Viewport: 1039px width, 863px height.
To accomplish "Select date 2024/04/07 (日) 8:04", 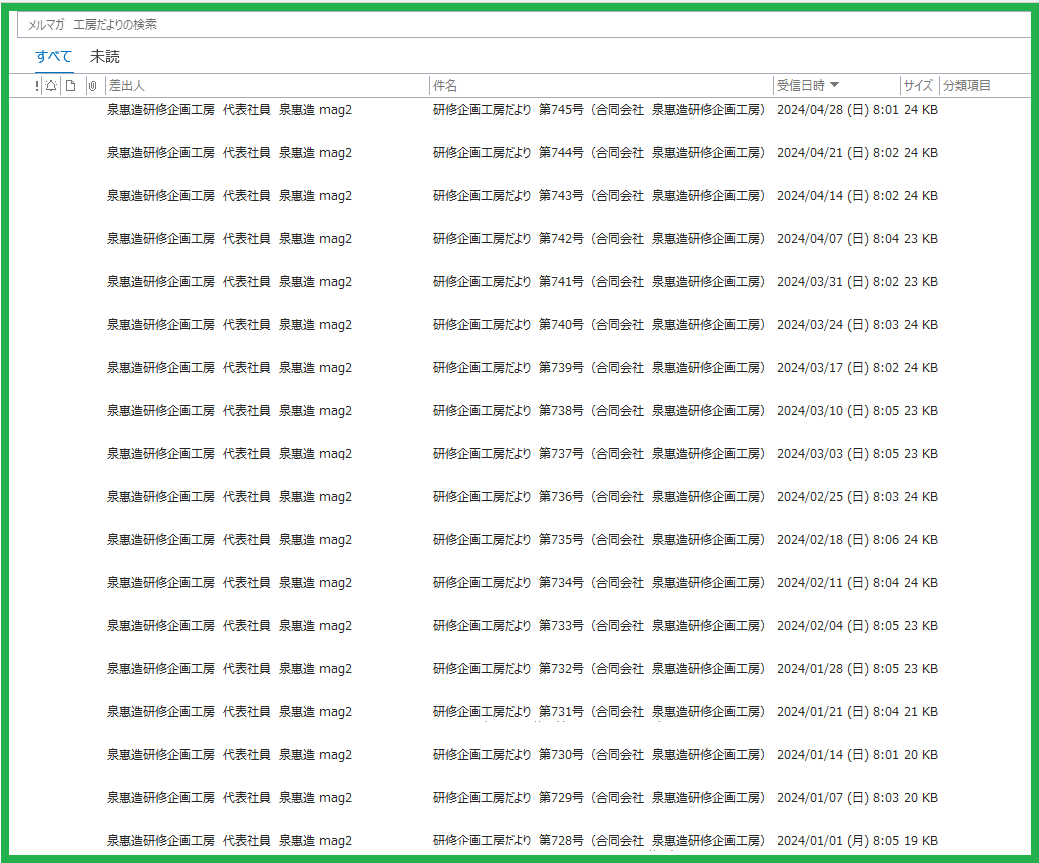I will tap(838, 239).
